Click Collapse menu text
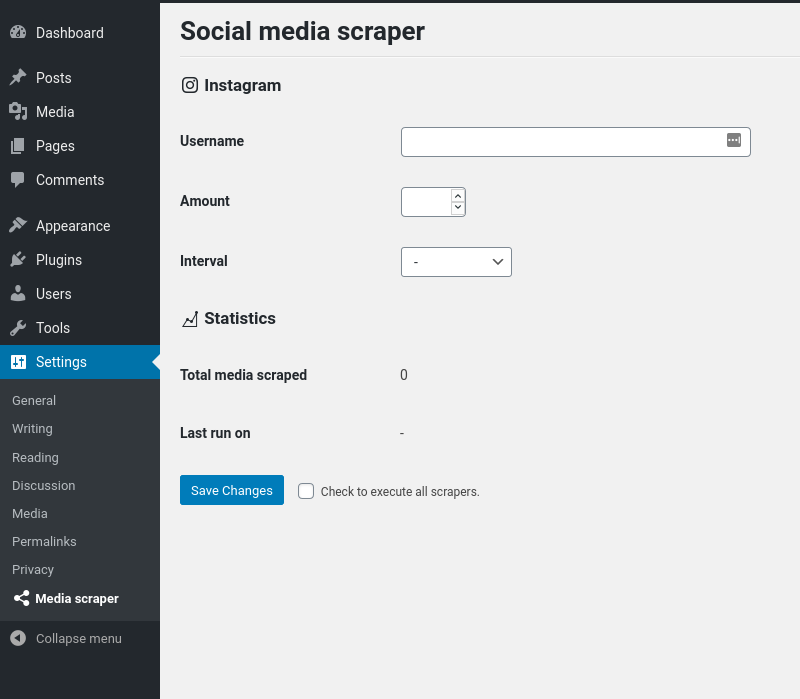Viewport: 800px width, 699px height. click(x=79, y=638)
